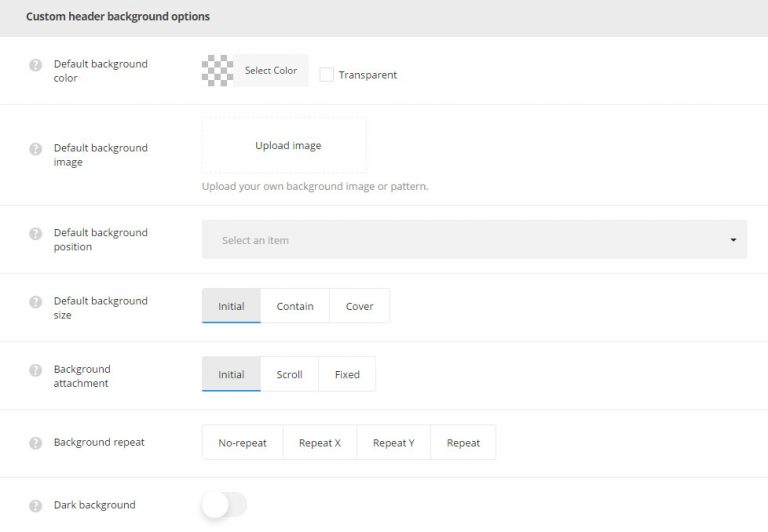This screenshot has width=768, height=532.
Task: Choose Repeat Y for Background repeat
Action: (394, 443)
